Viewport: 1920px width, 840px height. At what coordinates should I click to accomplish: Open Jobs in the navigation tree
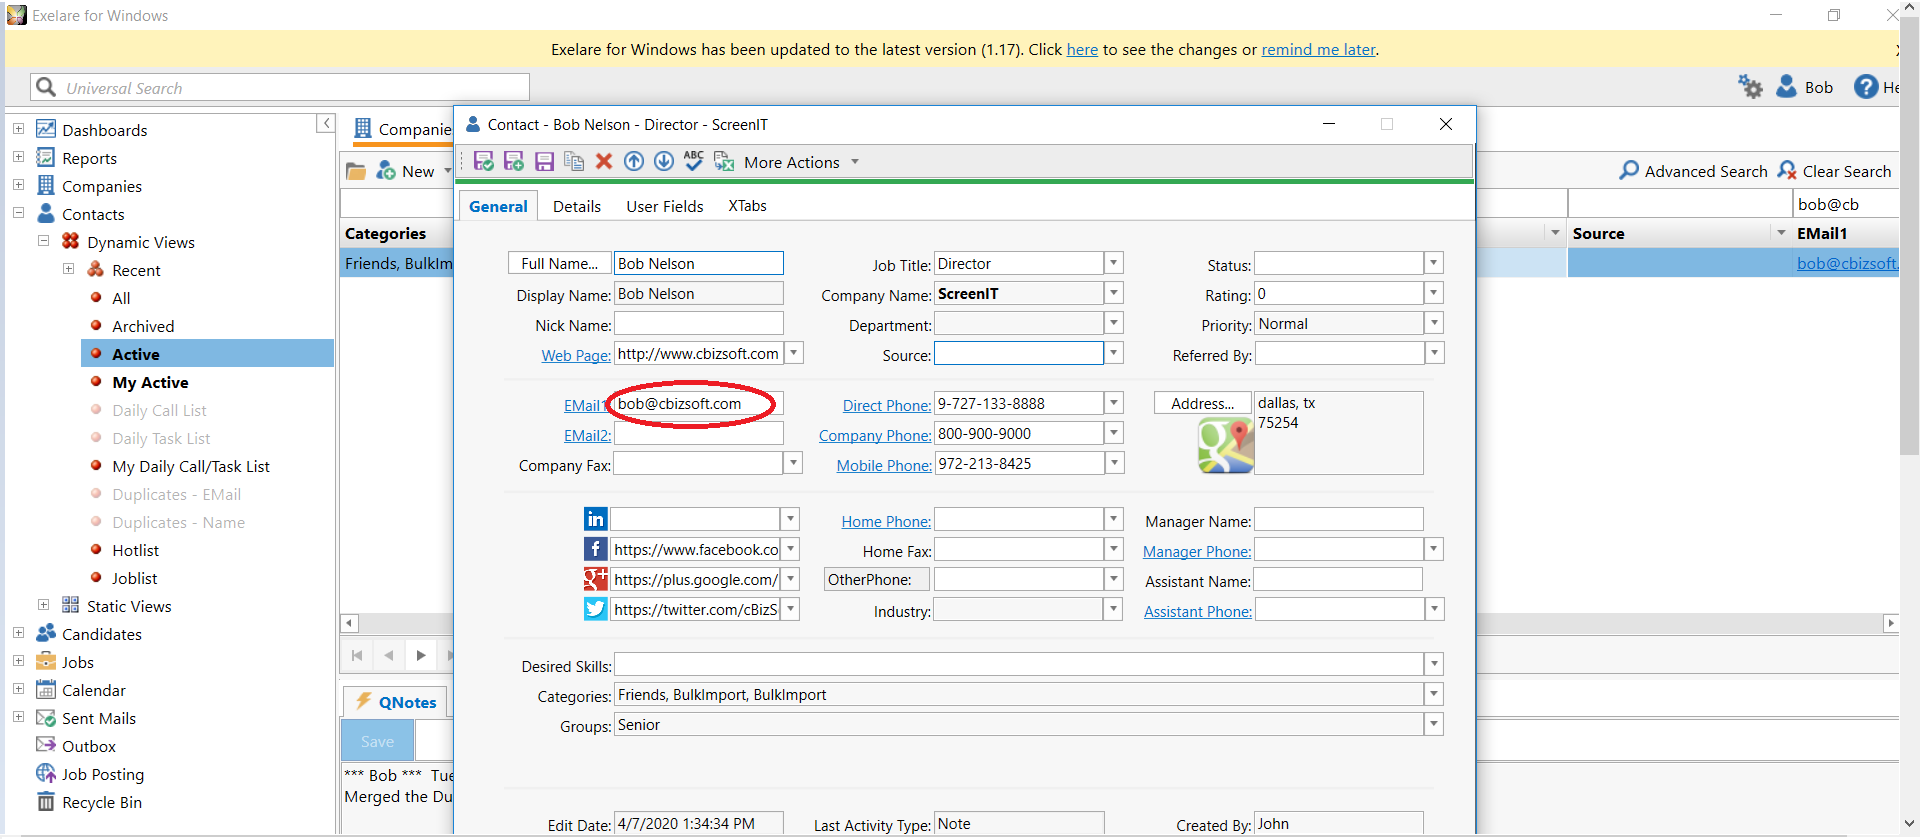pos(77,662)
